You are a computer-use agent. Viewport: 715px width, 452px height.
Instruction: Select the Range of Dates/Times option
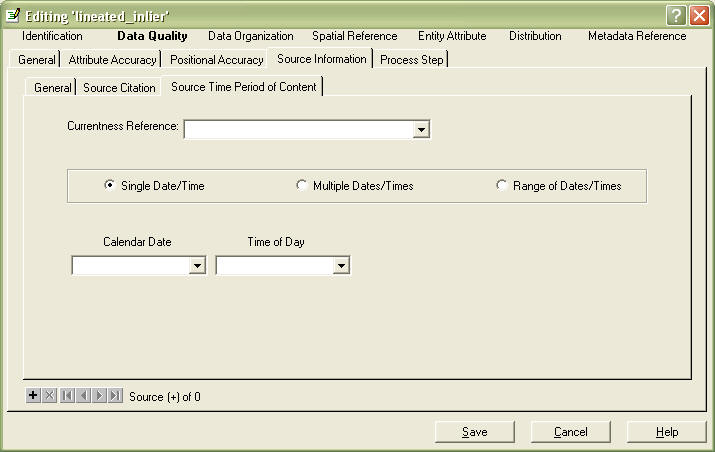[502, 185]
